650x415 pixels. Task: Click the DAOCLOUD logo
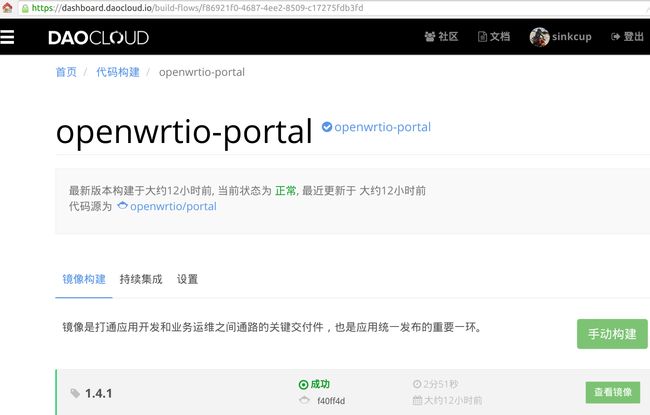pos(98,38)
